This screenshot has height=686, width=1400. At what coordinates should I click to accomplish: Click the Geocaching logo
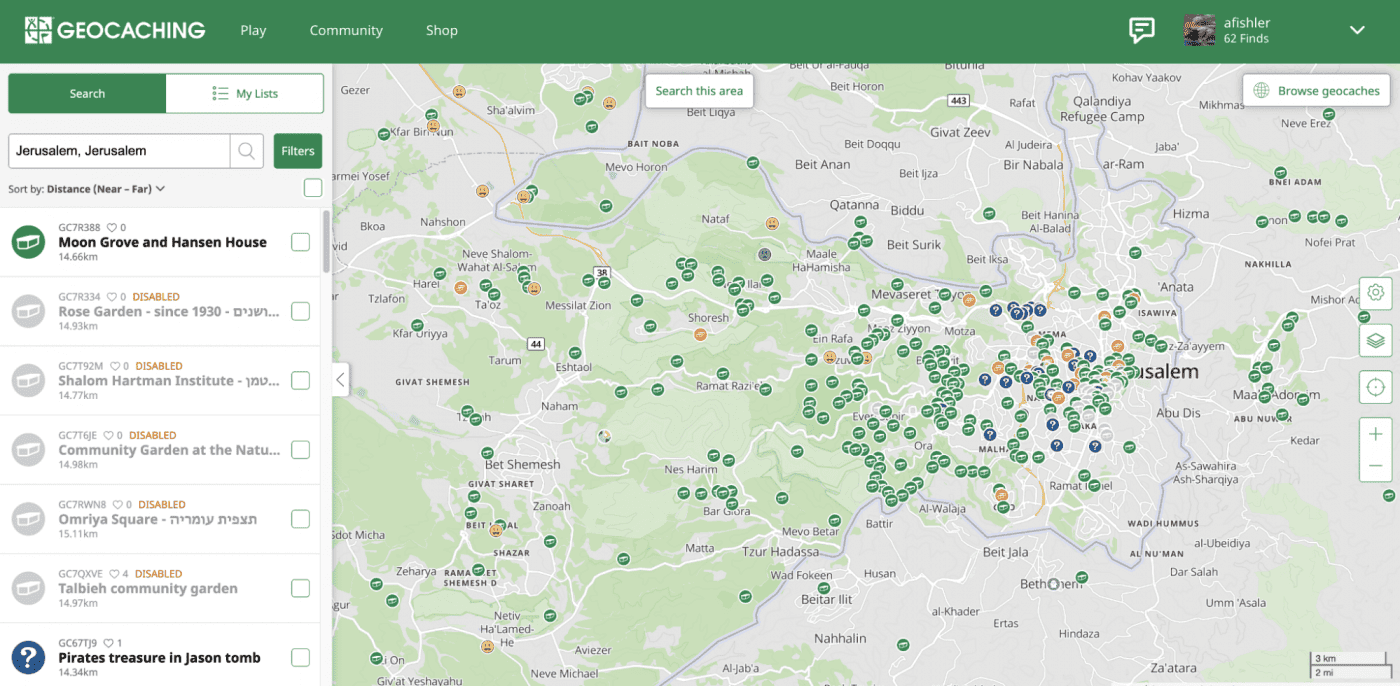pos(115,30)
